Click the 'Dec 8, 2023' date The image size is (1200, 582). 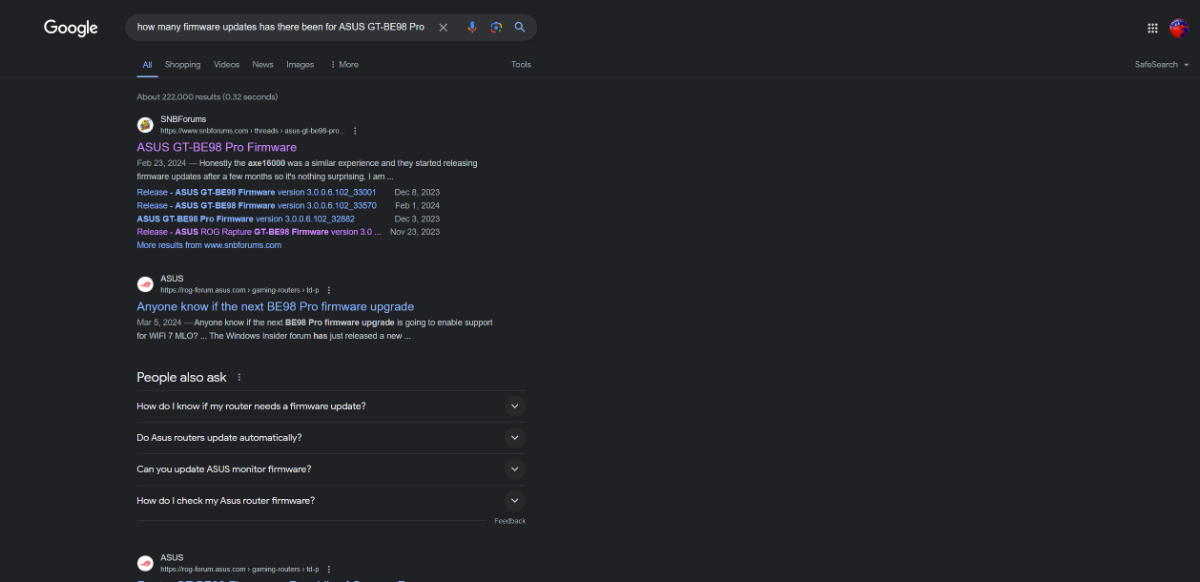[x=417, y=192]
